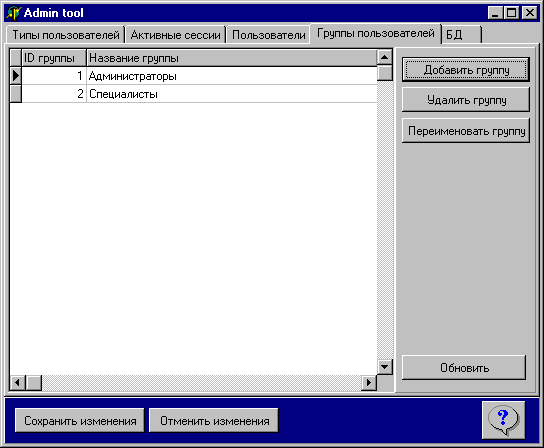Click Переименовать группу button
Viewport: 544px width, 448px height.
pos(466,131)
